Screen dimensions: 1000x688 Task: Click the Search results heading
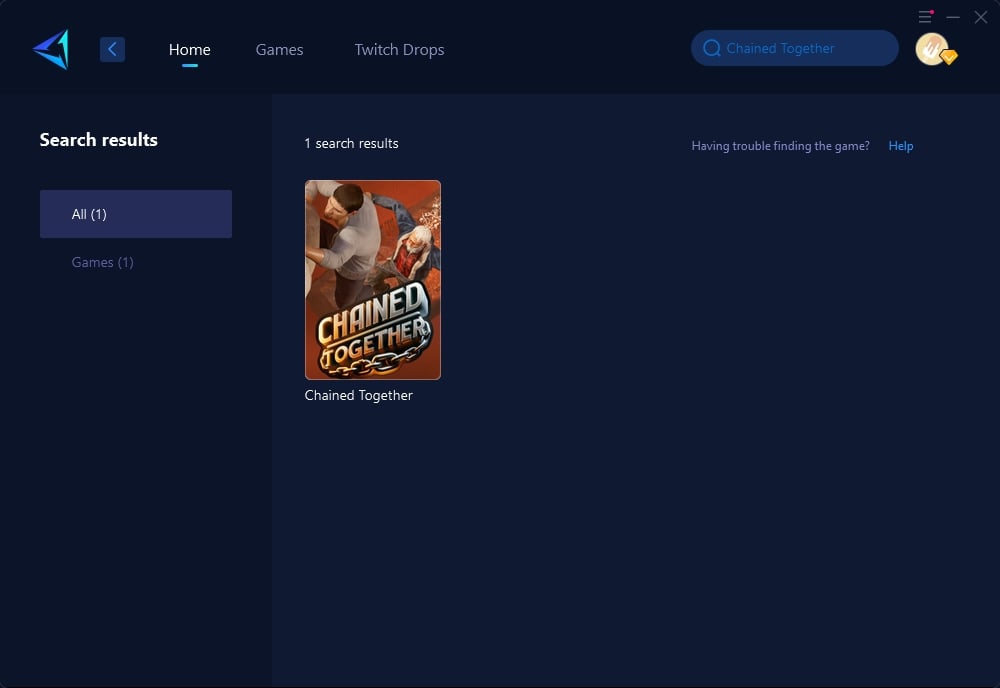pos(99,140)
